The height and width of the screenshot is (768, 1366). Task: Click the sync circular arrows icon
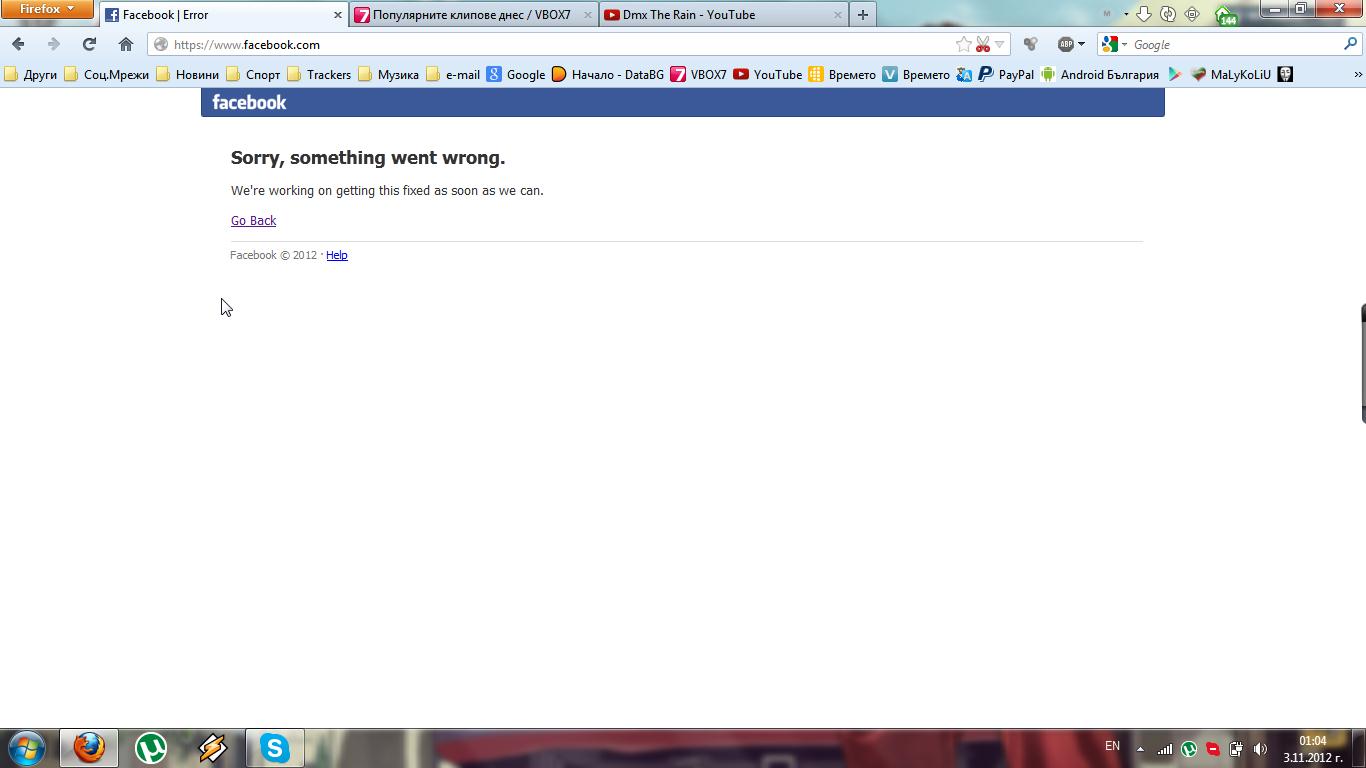[x=1168, y=14]
